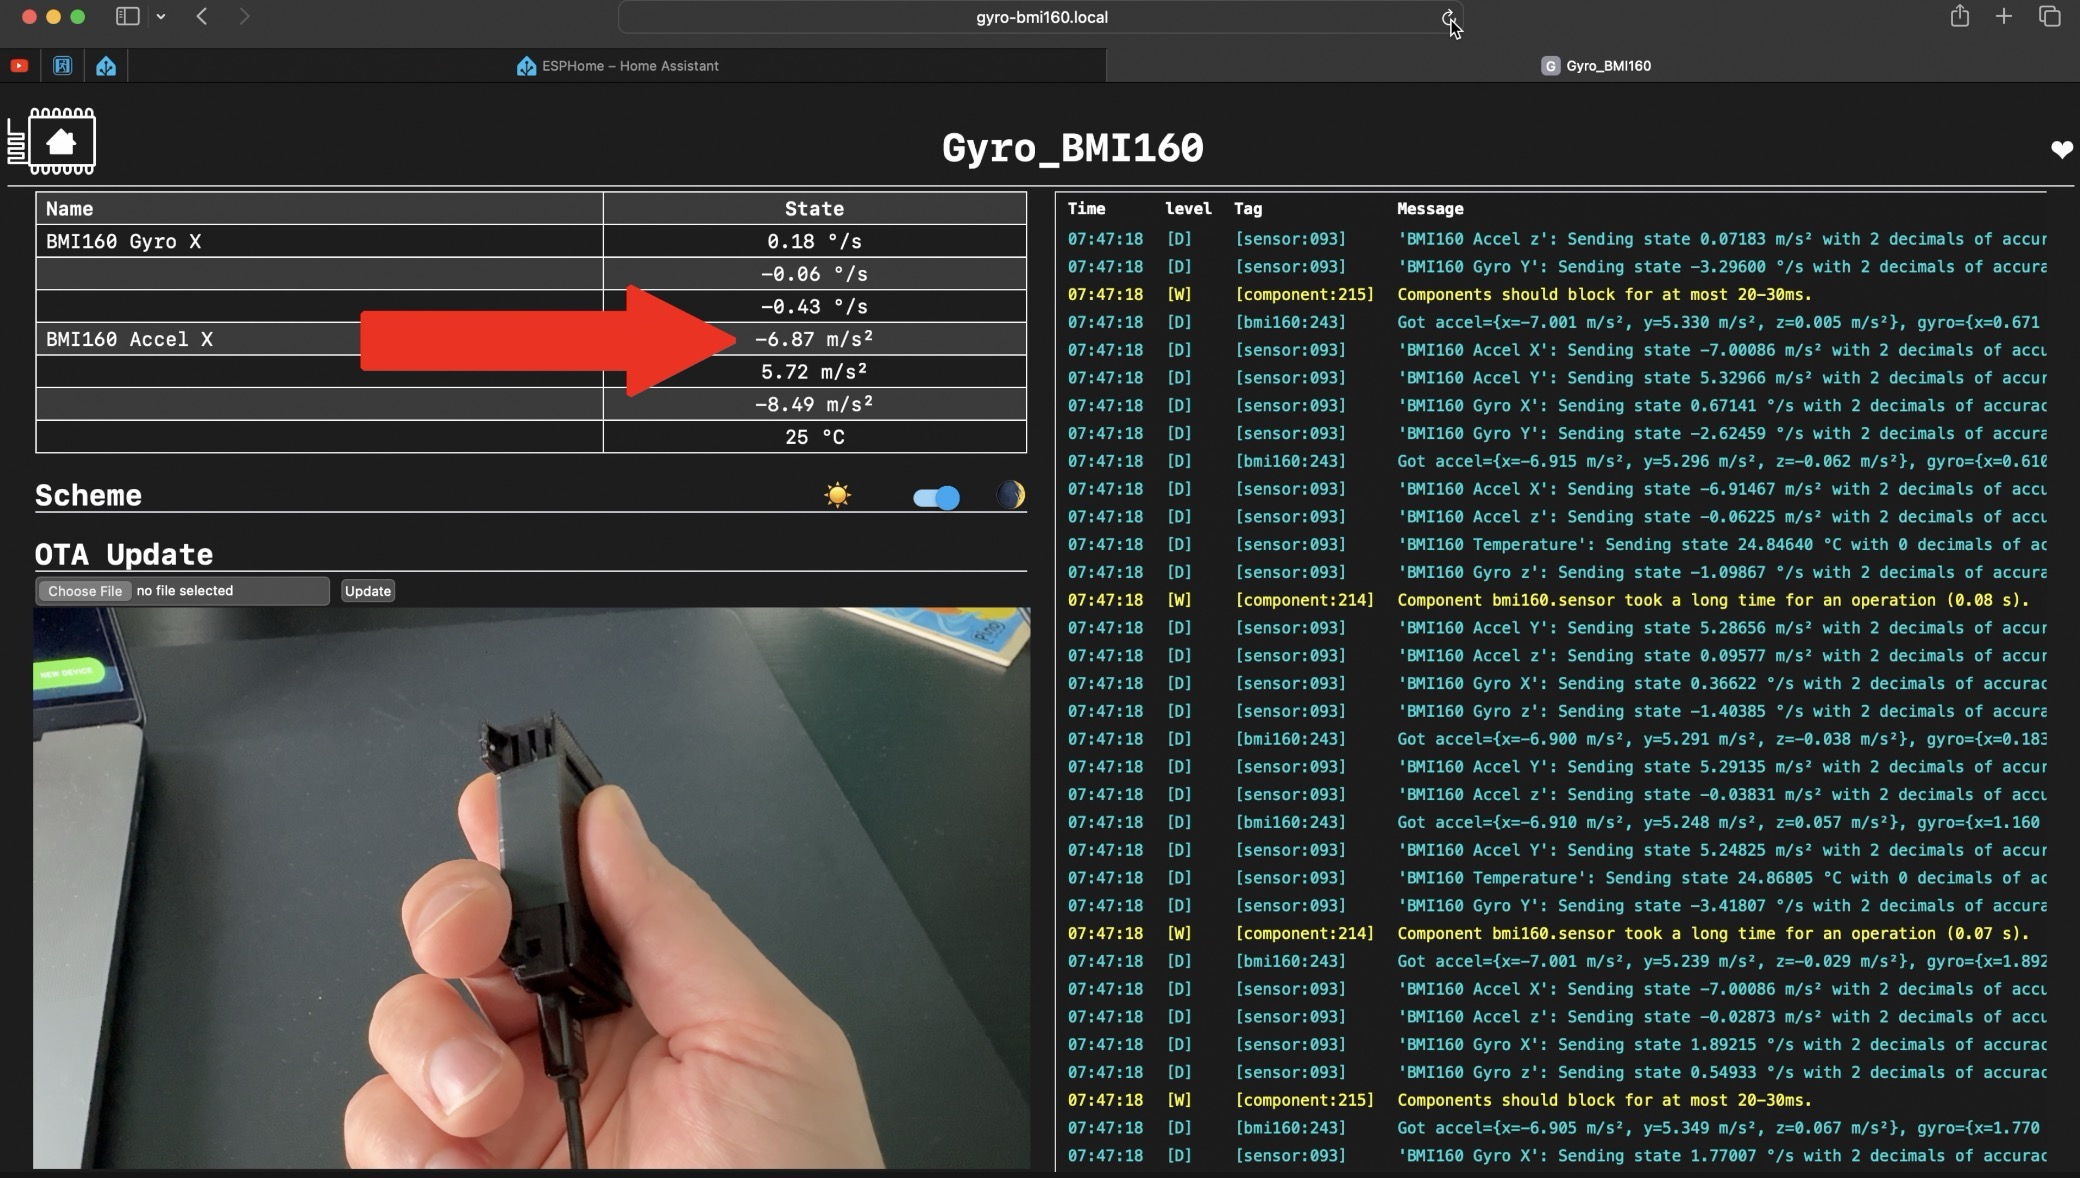
Task: Click the 0.18 °/s state value
Action: pos(814,241)
